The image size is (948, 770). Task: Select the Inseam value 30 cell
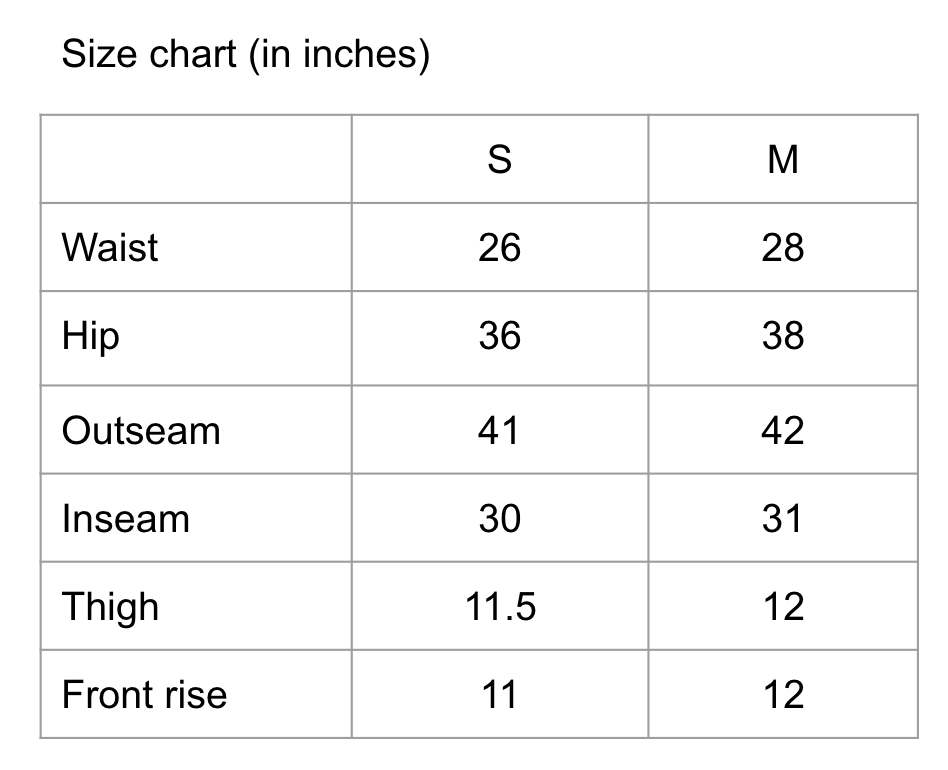pos(499,518)
